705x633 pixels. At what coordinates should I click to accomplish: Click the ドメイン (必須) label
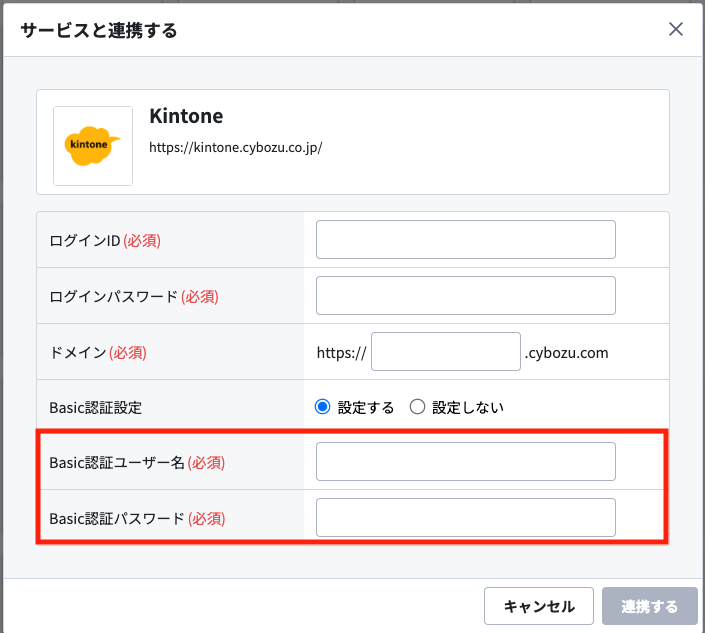point(98,352)
